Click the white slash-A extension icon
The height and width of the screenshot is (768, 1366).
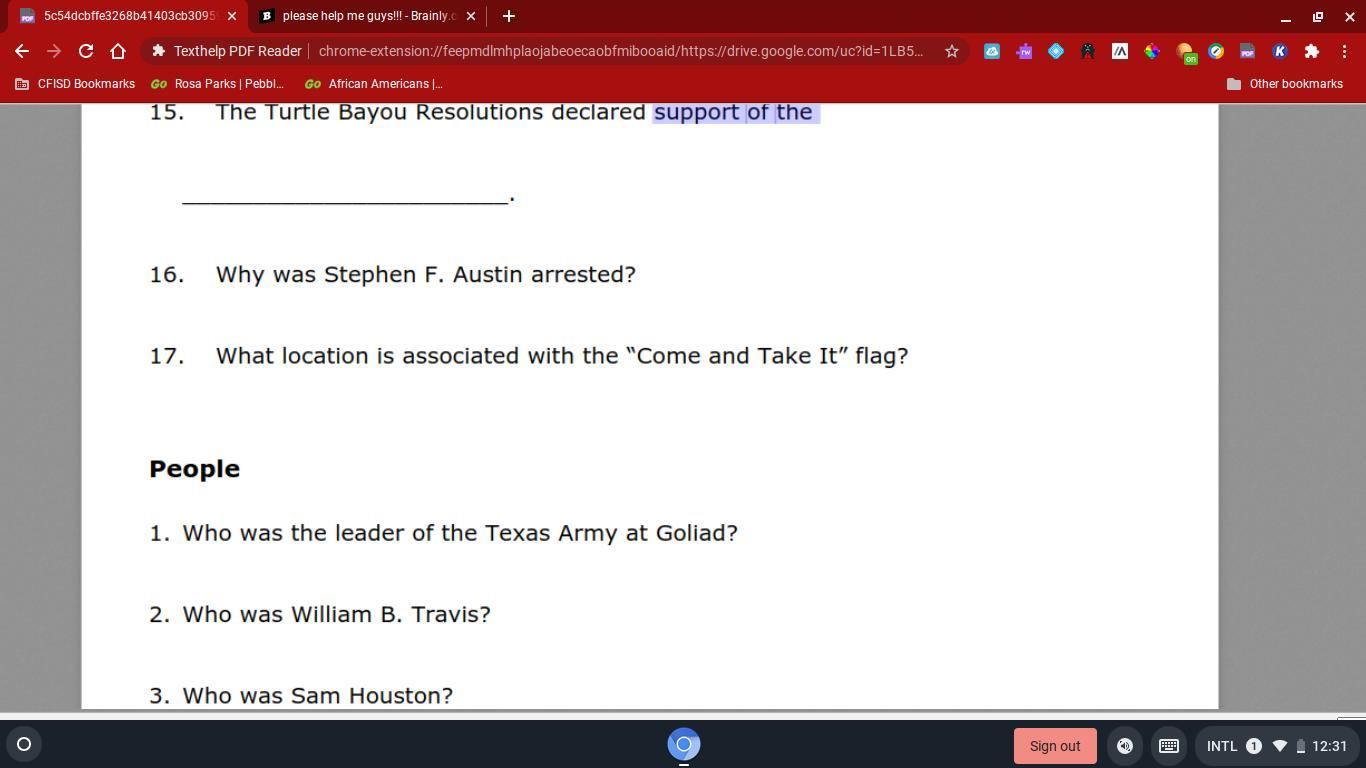click(x=1120, y=51)
